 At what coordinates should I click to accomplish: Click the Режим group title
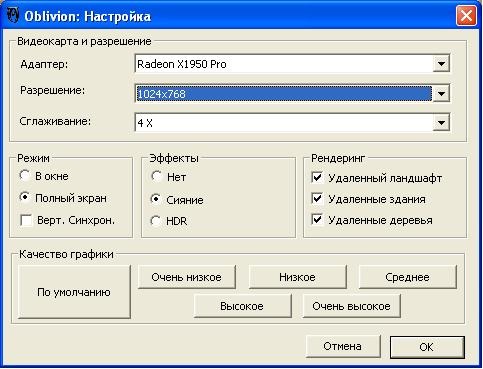click(x=33, y=158)
